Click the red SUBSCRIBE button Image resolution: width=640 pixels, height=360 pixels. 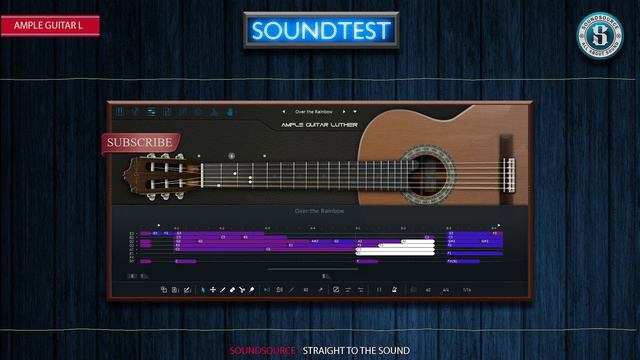coord(141,143)
